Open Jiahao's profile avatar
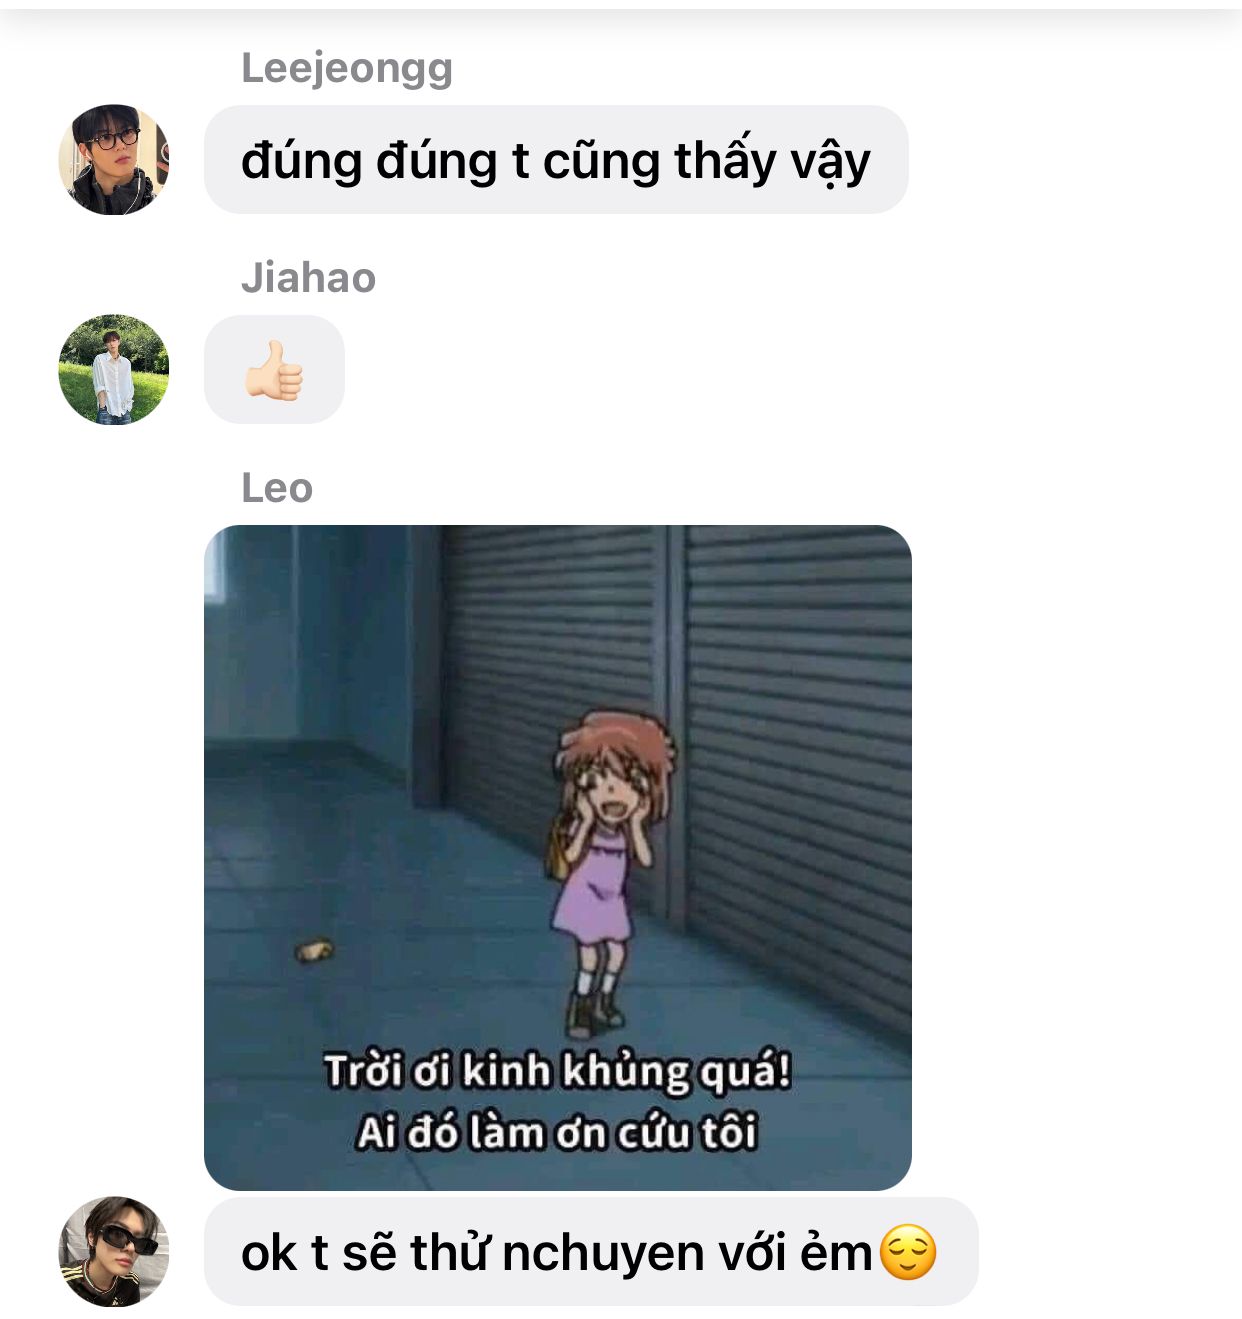 click(x=114, y=370)
